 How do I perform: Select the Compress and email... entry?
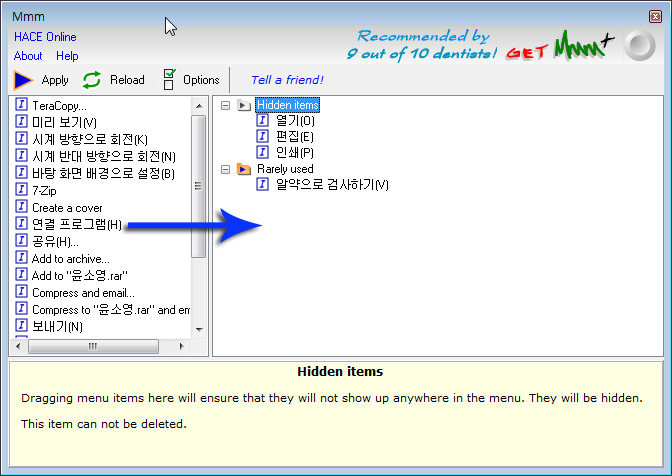(x=84, y=293)
